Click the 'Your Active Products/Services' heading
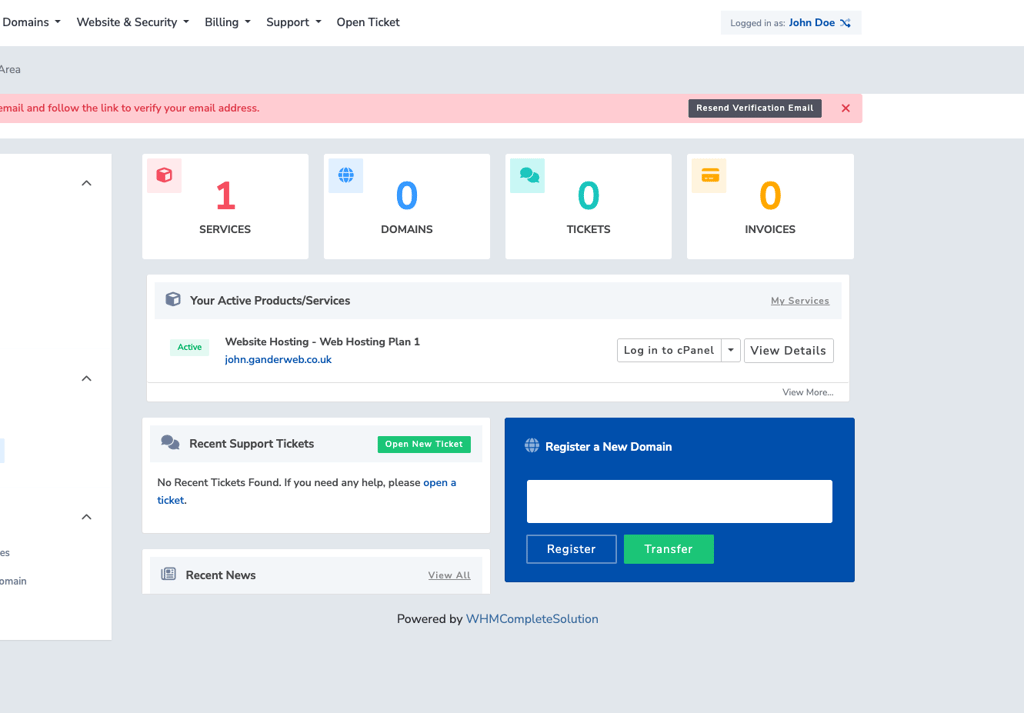 click(270, 300)
